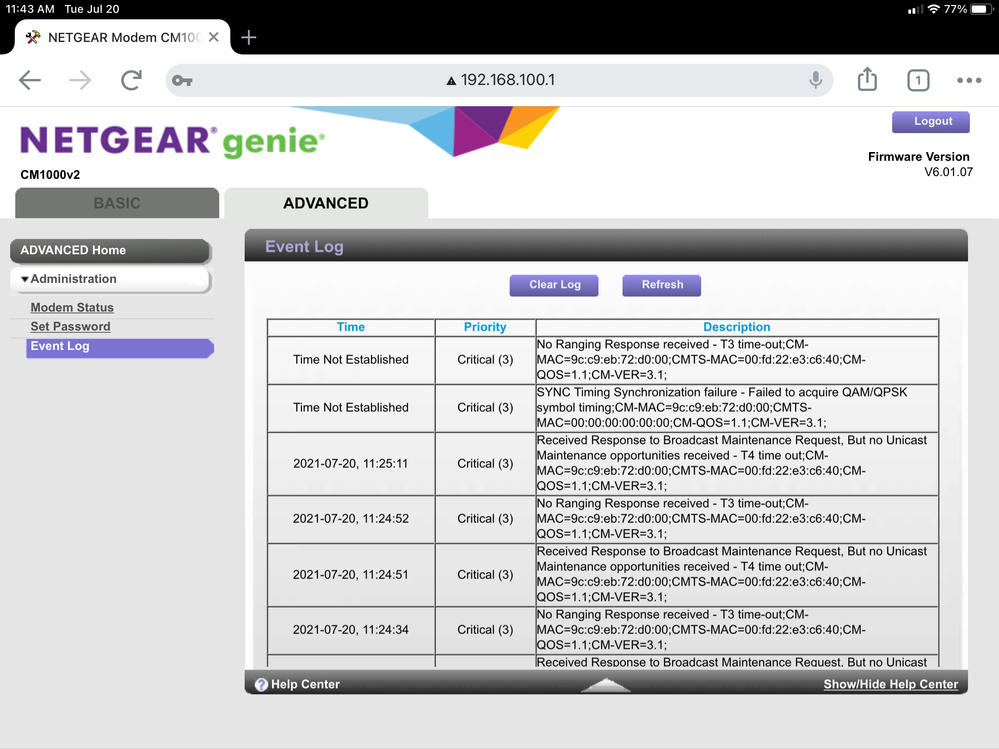The height and width of the screenshot is (749, 999).
Task: Open a new tab with plus icon
Action: click(249, 37)
